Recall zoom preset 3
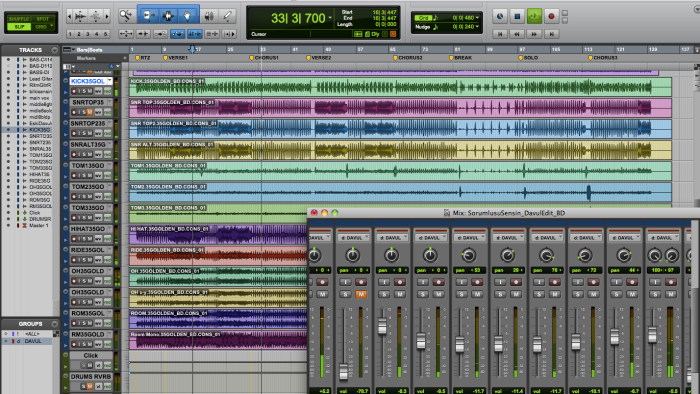700x394 pixels. 88,34
